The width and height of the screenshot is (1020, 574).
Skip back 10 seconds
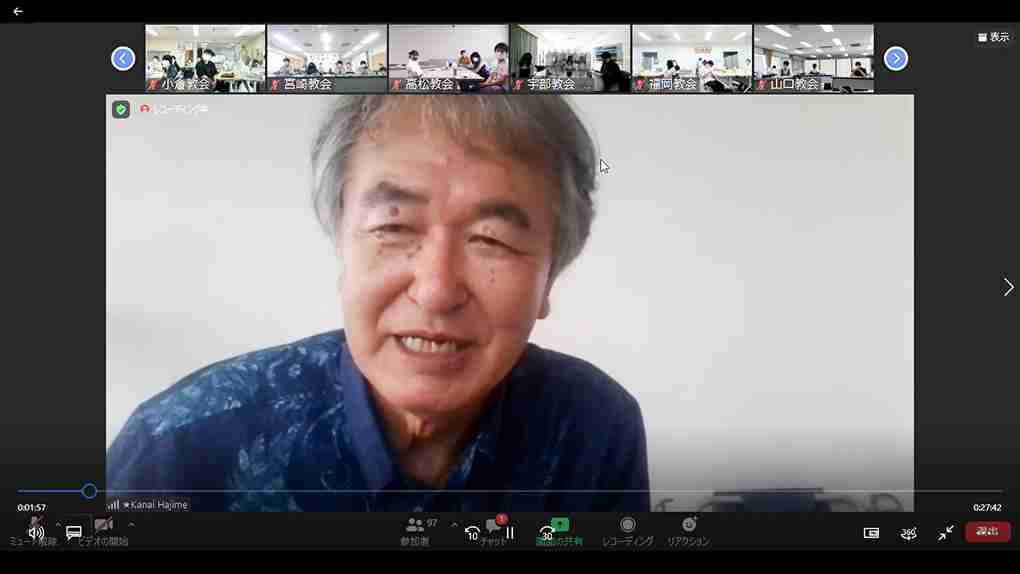tap(472, 534)
